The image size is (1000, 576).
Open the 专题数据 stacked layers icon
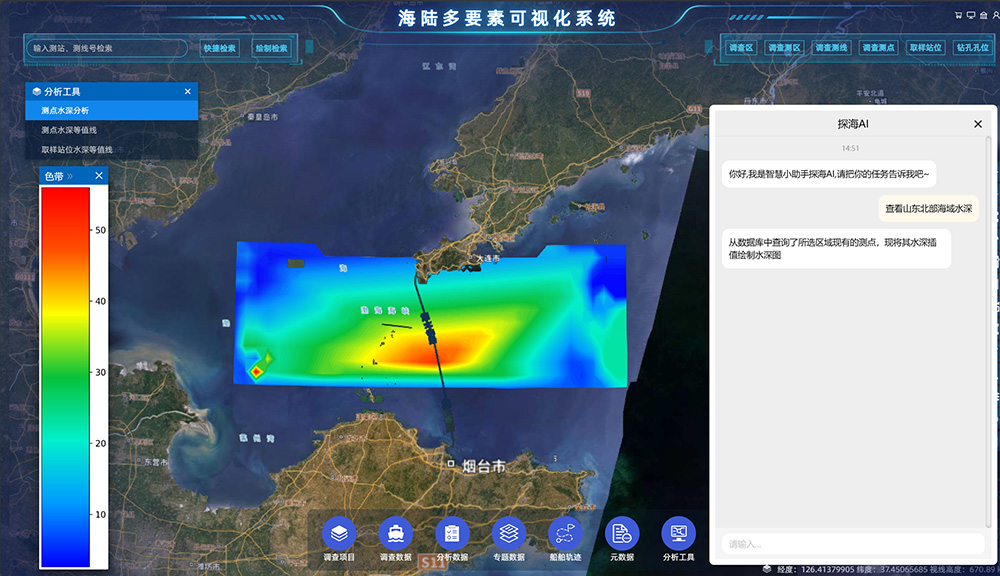pyautogui.click(x=509, y=533)
